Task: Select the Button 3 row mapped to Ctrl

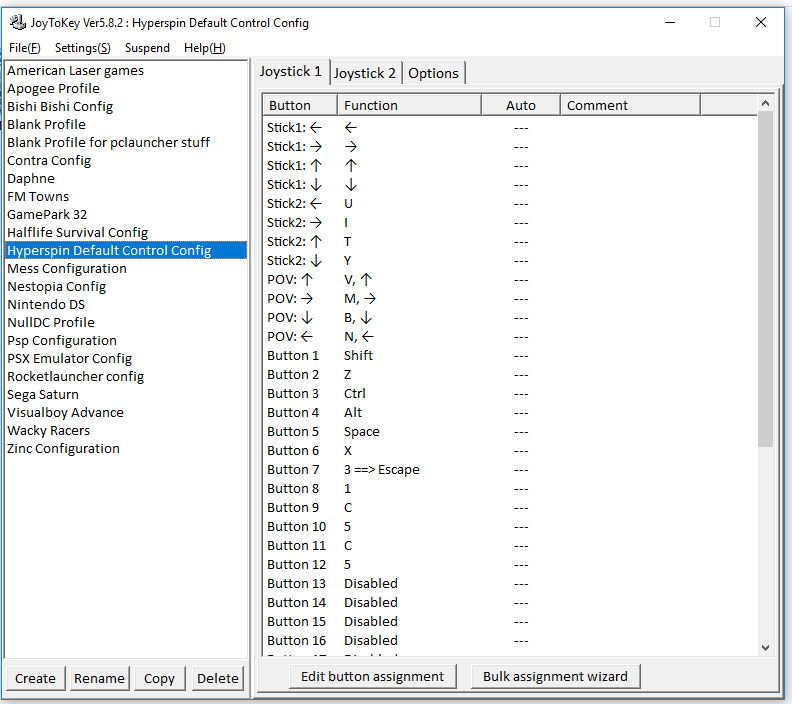Action: pyautogui.click(x=510, y=394)
